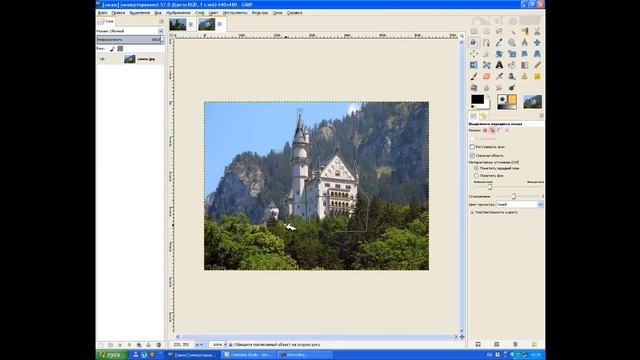Screen dimensions: 640x360
Task: Select the Scissors Select tool
Action: tap(537, 31)
